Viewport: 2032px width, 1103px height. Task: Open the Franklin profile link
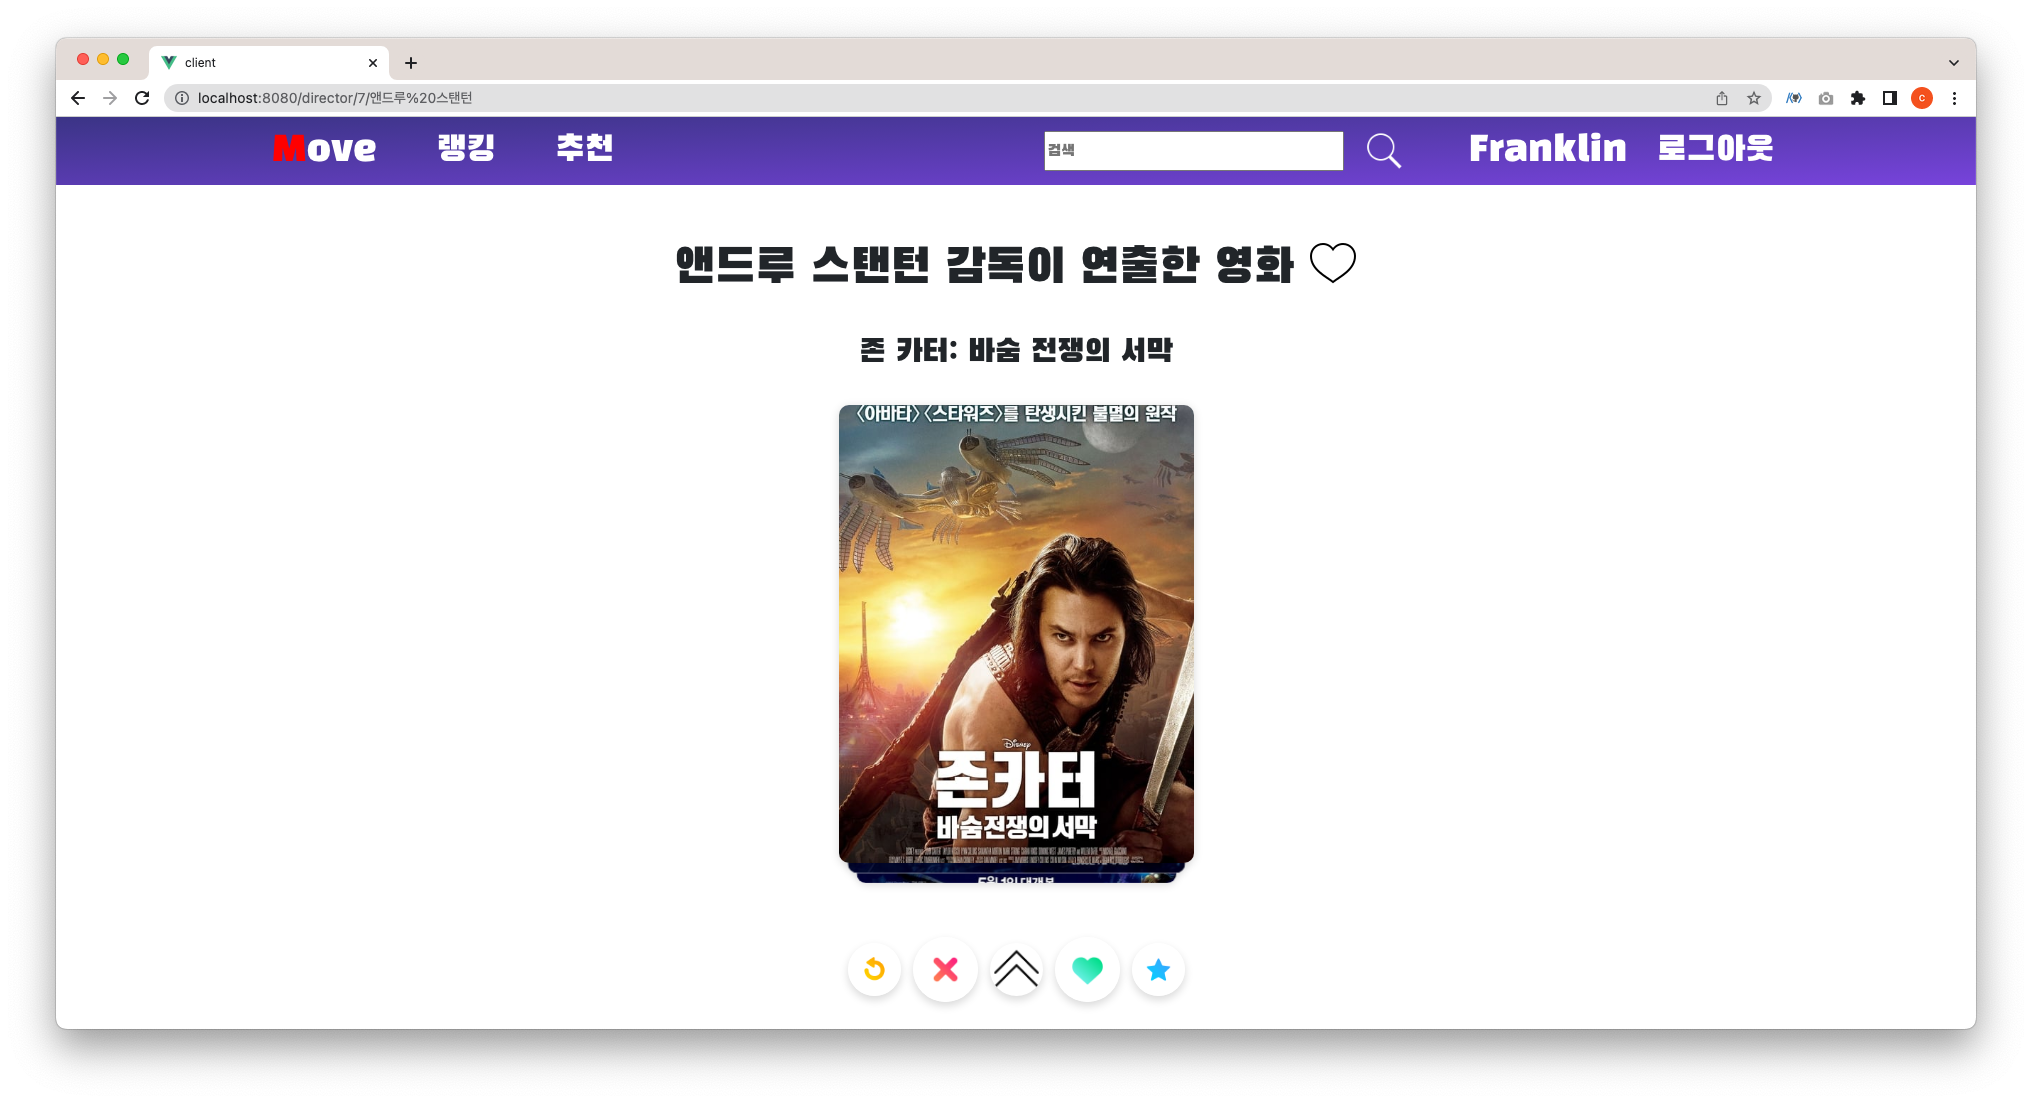(x=1547, y=148)
